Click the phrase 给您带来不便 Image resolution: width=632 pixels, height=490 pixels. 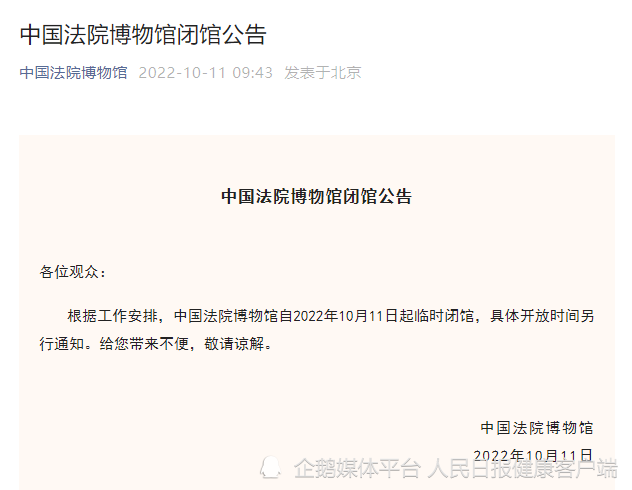point(144,344)
